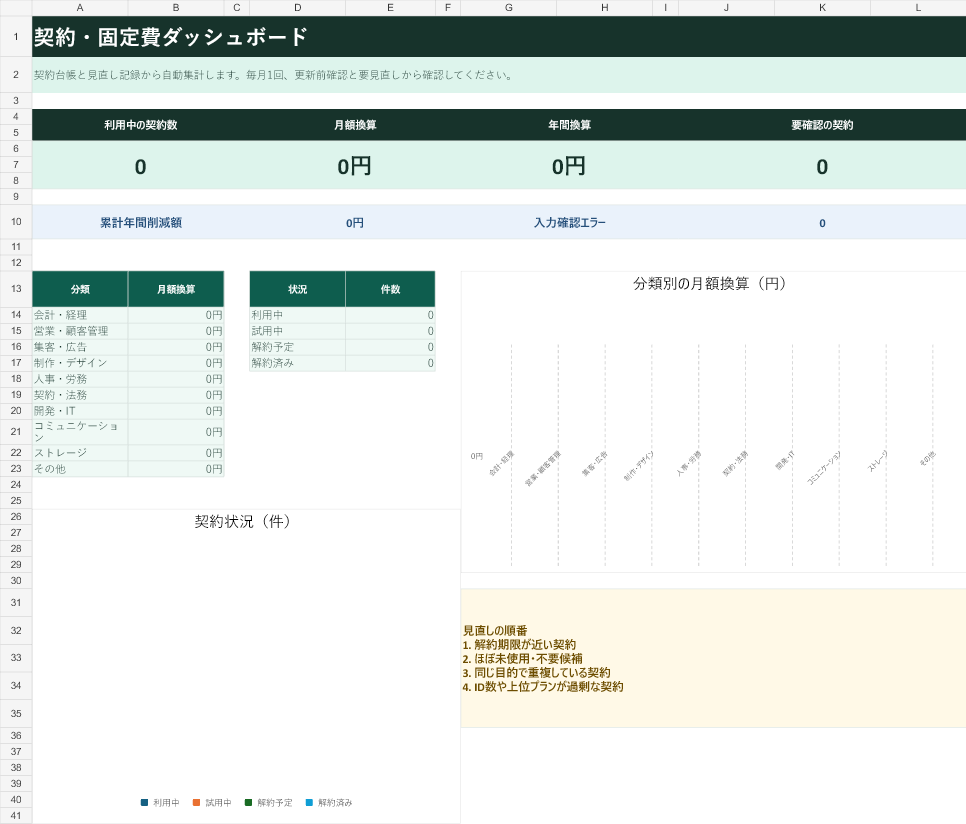Screen dimensions: 966x824
Task: Click the 年間換算 KPI header
Action: (x=569, y=125)
